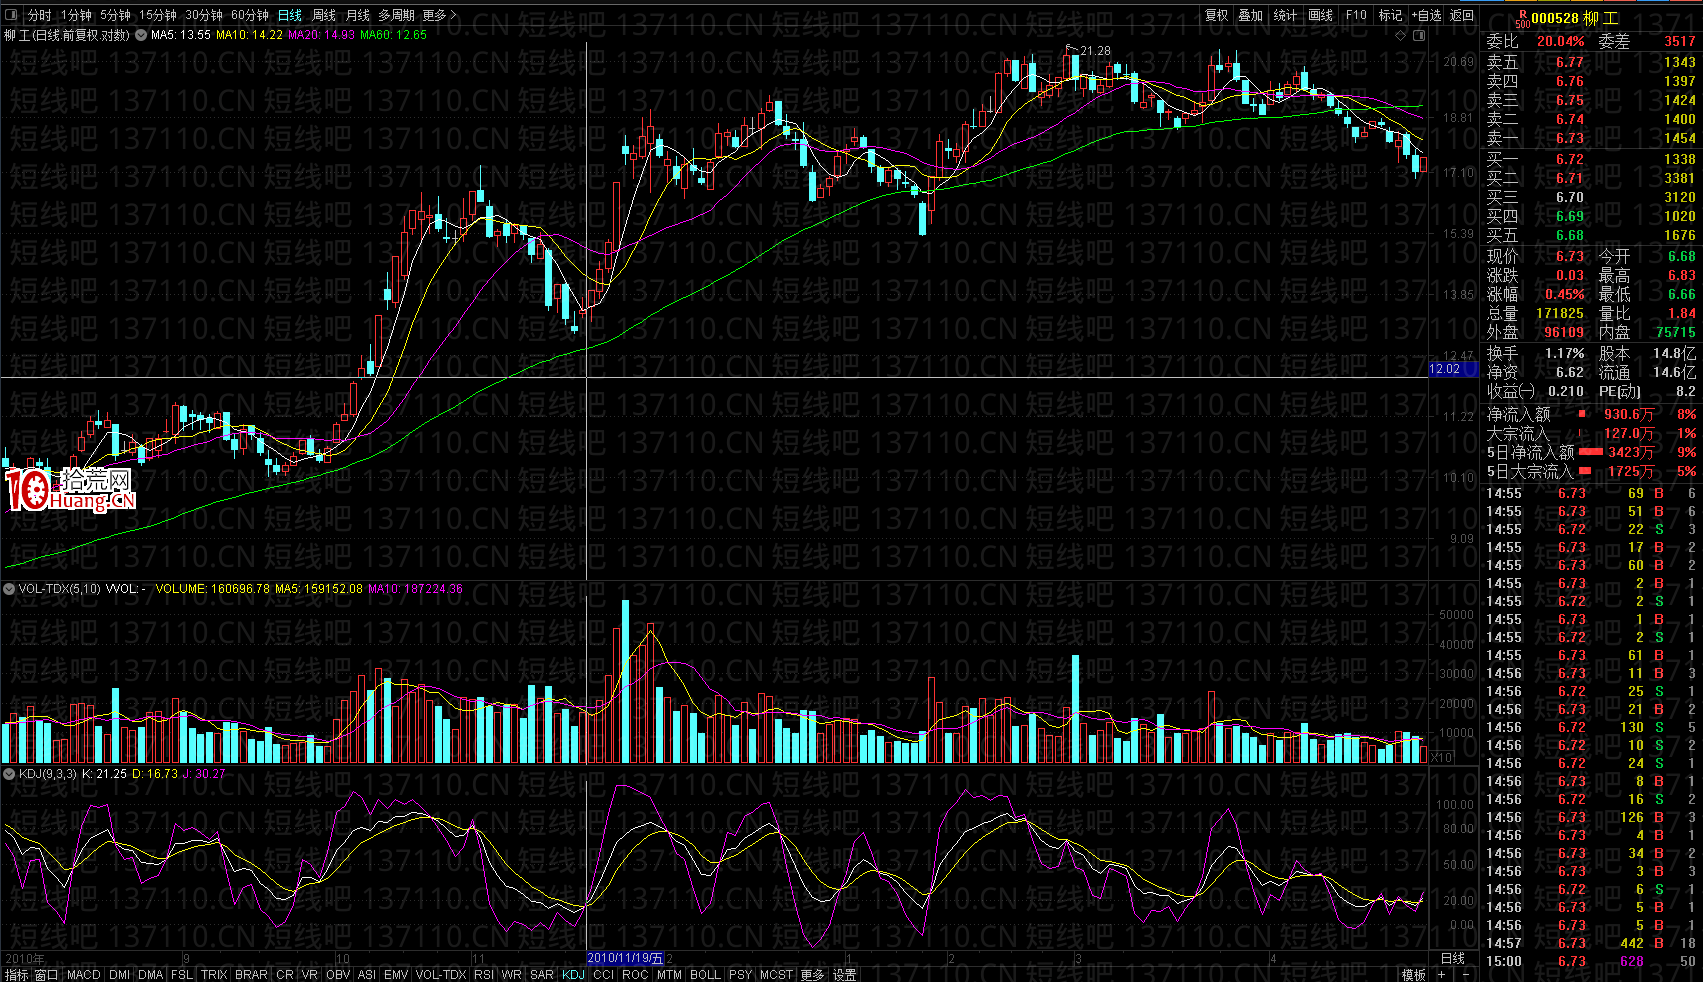The width and height of the screenshot is (1703, 982).
Task: Click the plus zoom-in button
Action: [x=1441, y=975]
